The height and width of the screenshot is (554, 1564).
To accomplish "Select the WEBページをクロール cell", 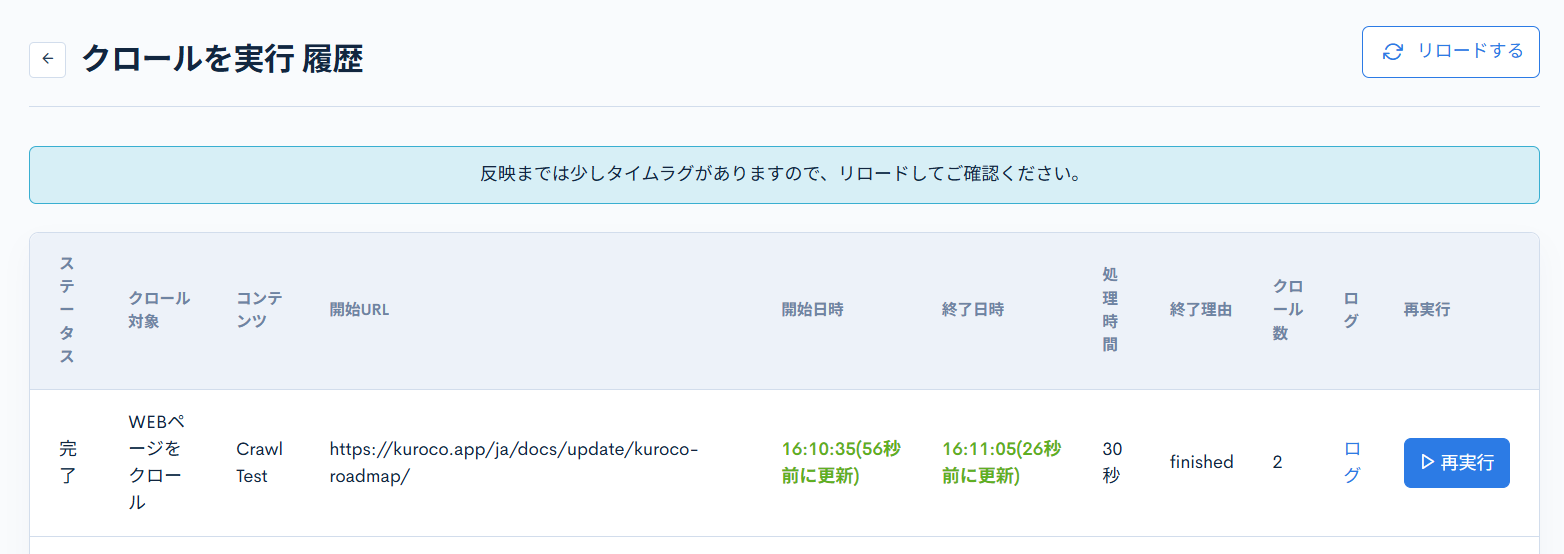I will click(x=157, y=462).
